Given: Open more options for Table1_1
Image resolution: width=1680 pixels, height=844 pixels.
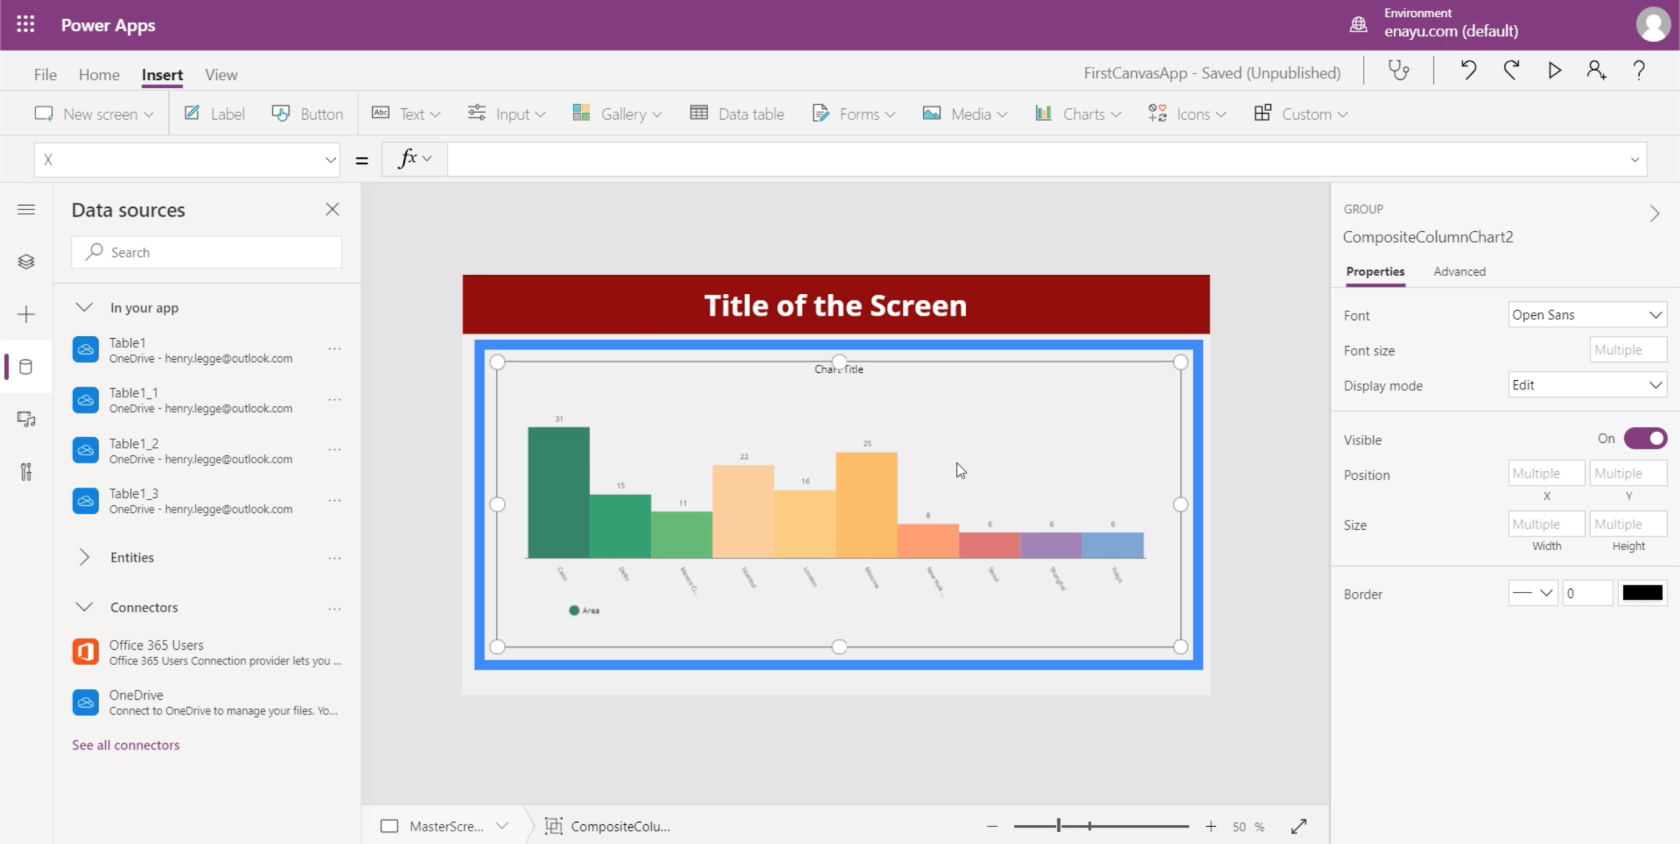Looking at the screenshot, I should (335, 400).
